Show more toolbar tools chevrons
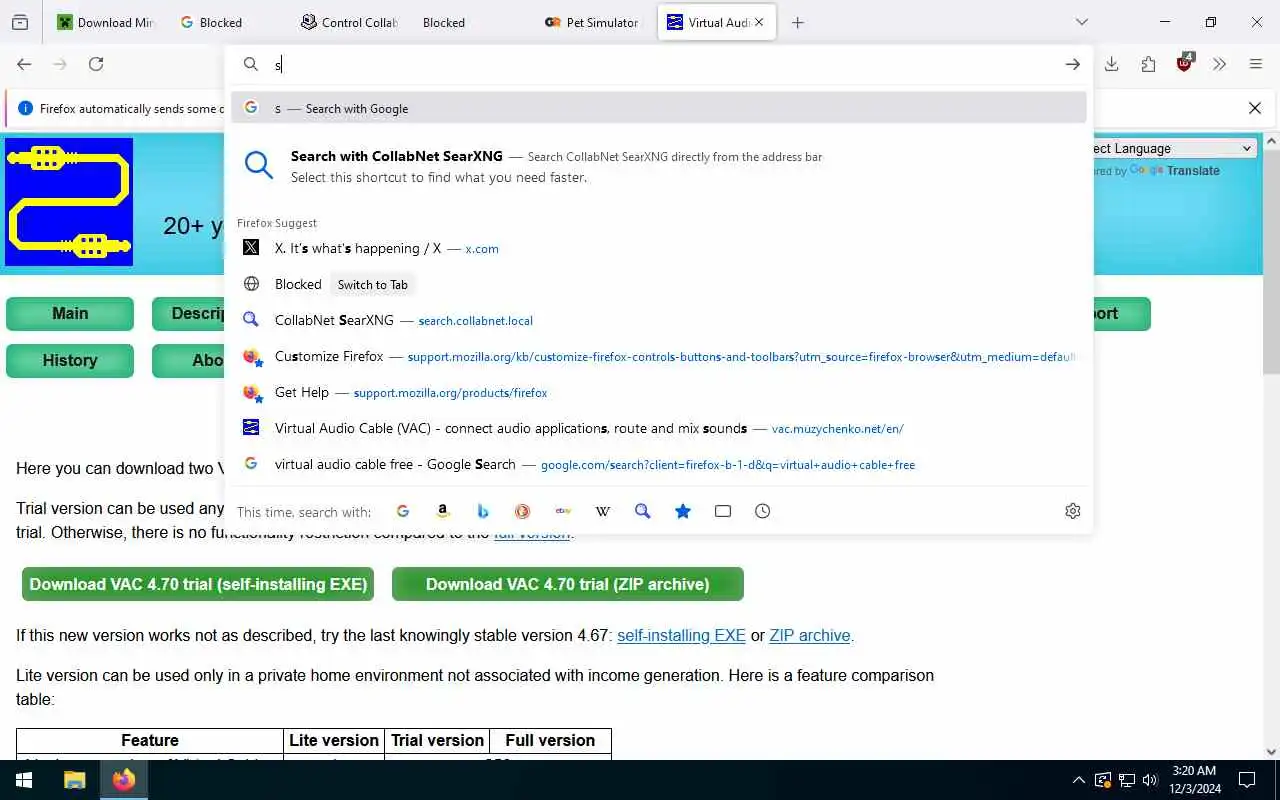Screen dimensions: 1280x800 coord(1219,64)
